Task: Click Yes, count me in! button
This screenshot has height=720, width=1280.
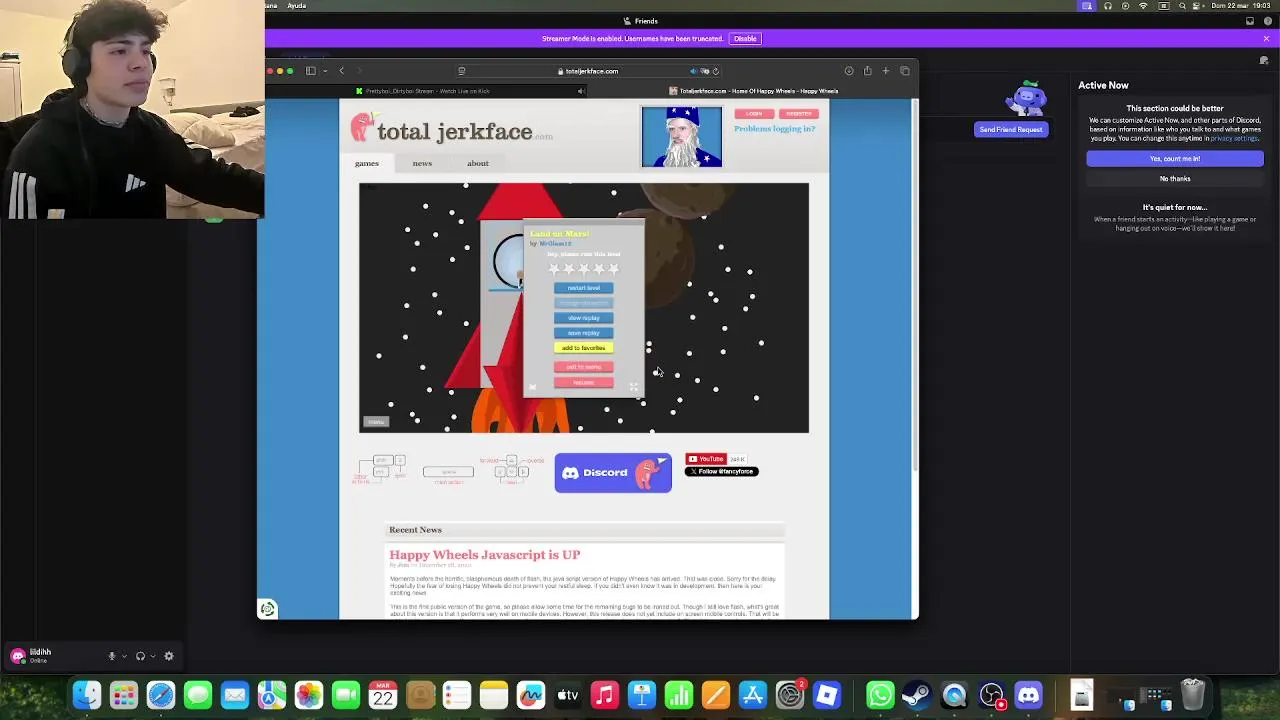Action: (x=1175, y=158)
